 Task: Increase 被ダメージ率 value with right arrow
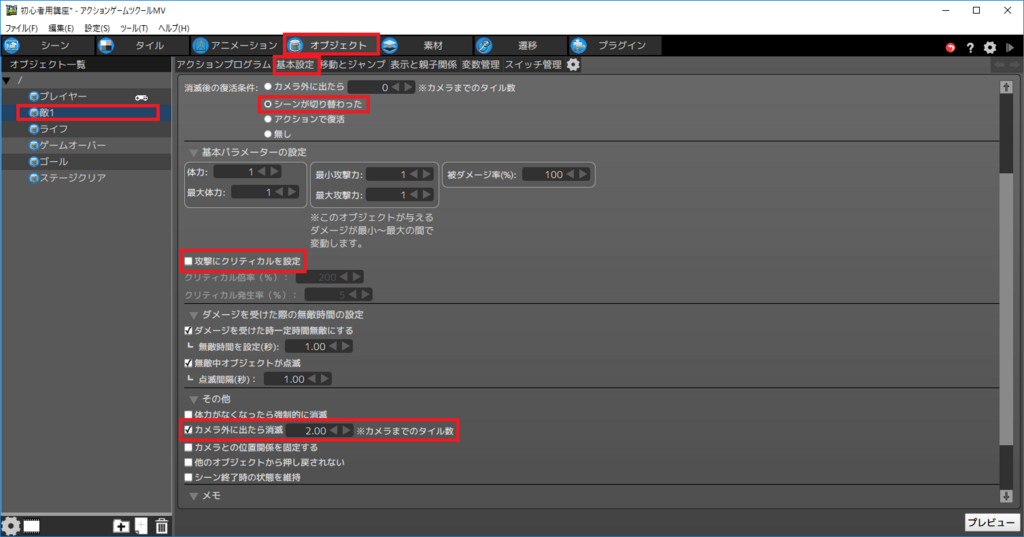tap(583, 174)
